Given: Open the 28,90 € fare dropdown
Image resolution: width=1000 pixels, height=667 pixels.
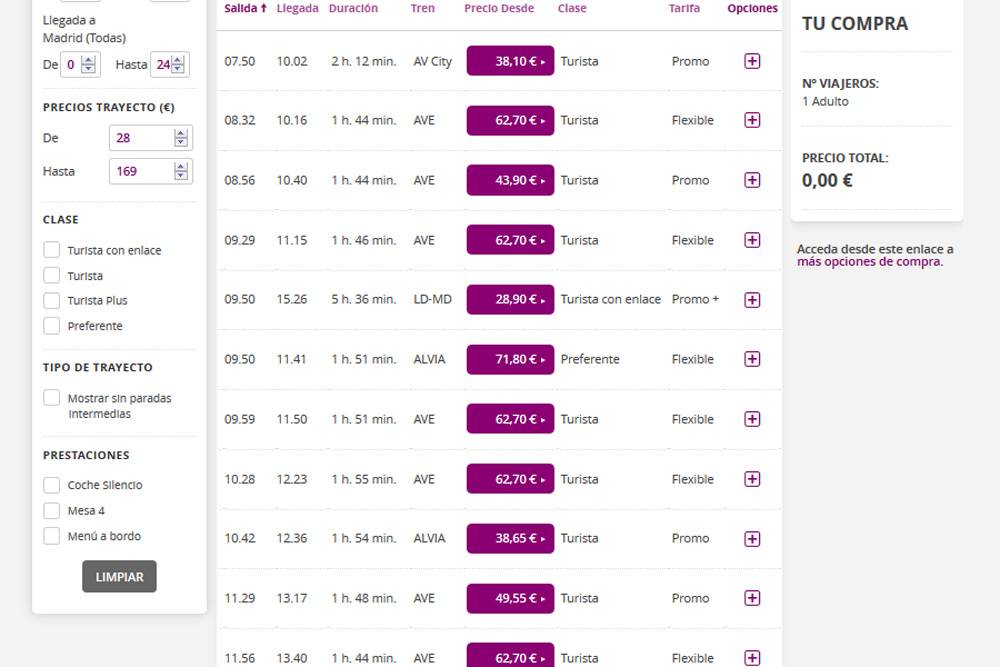Looking at the screenshot, I should click(x=510, y=299).
